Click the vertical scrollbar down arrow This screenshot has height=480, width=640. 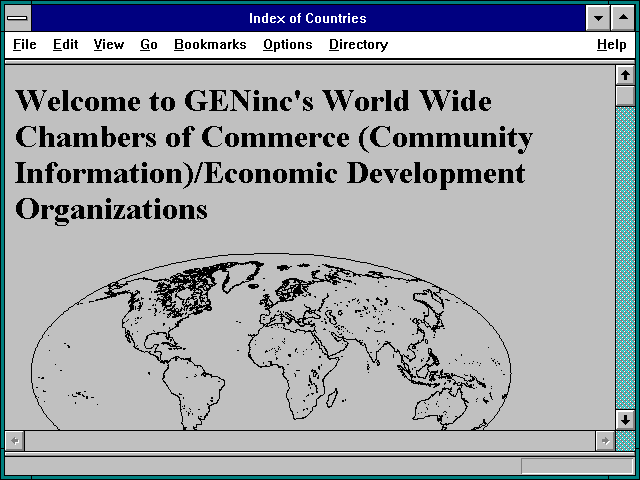pyautogui.click(x=625, y=420)
